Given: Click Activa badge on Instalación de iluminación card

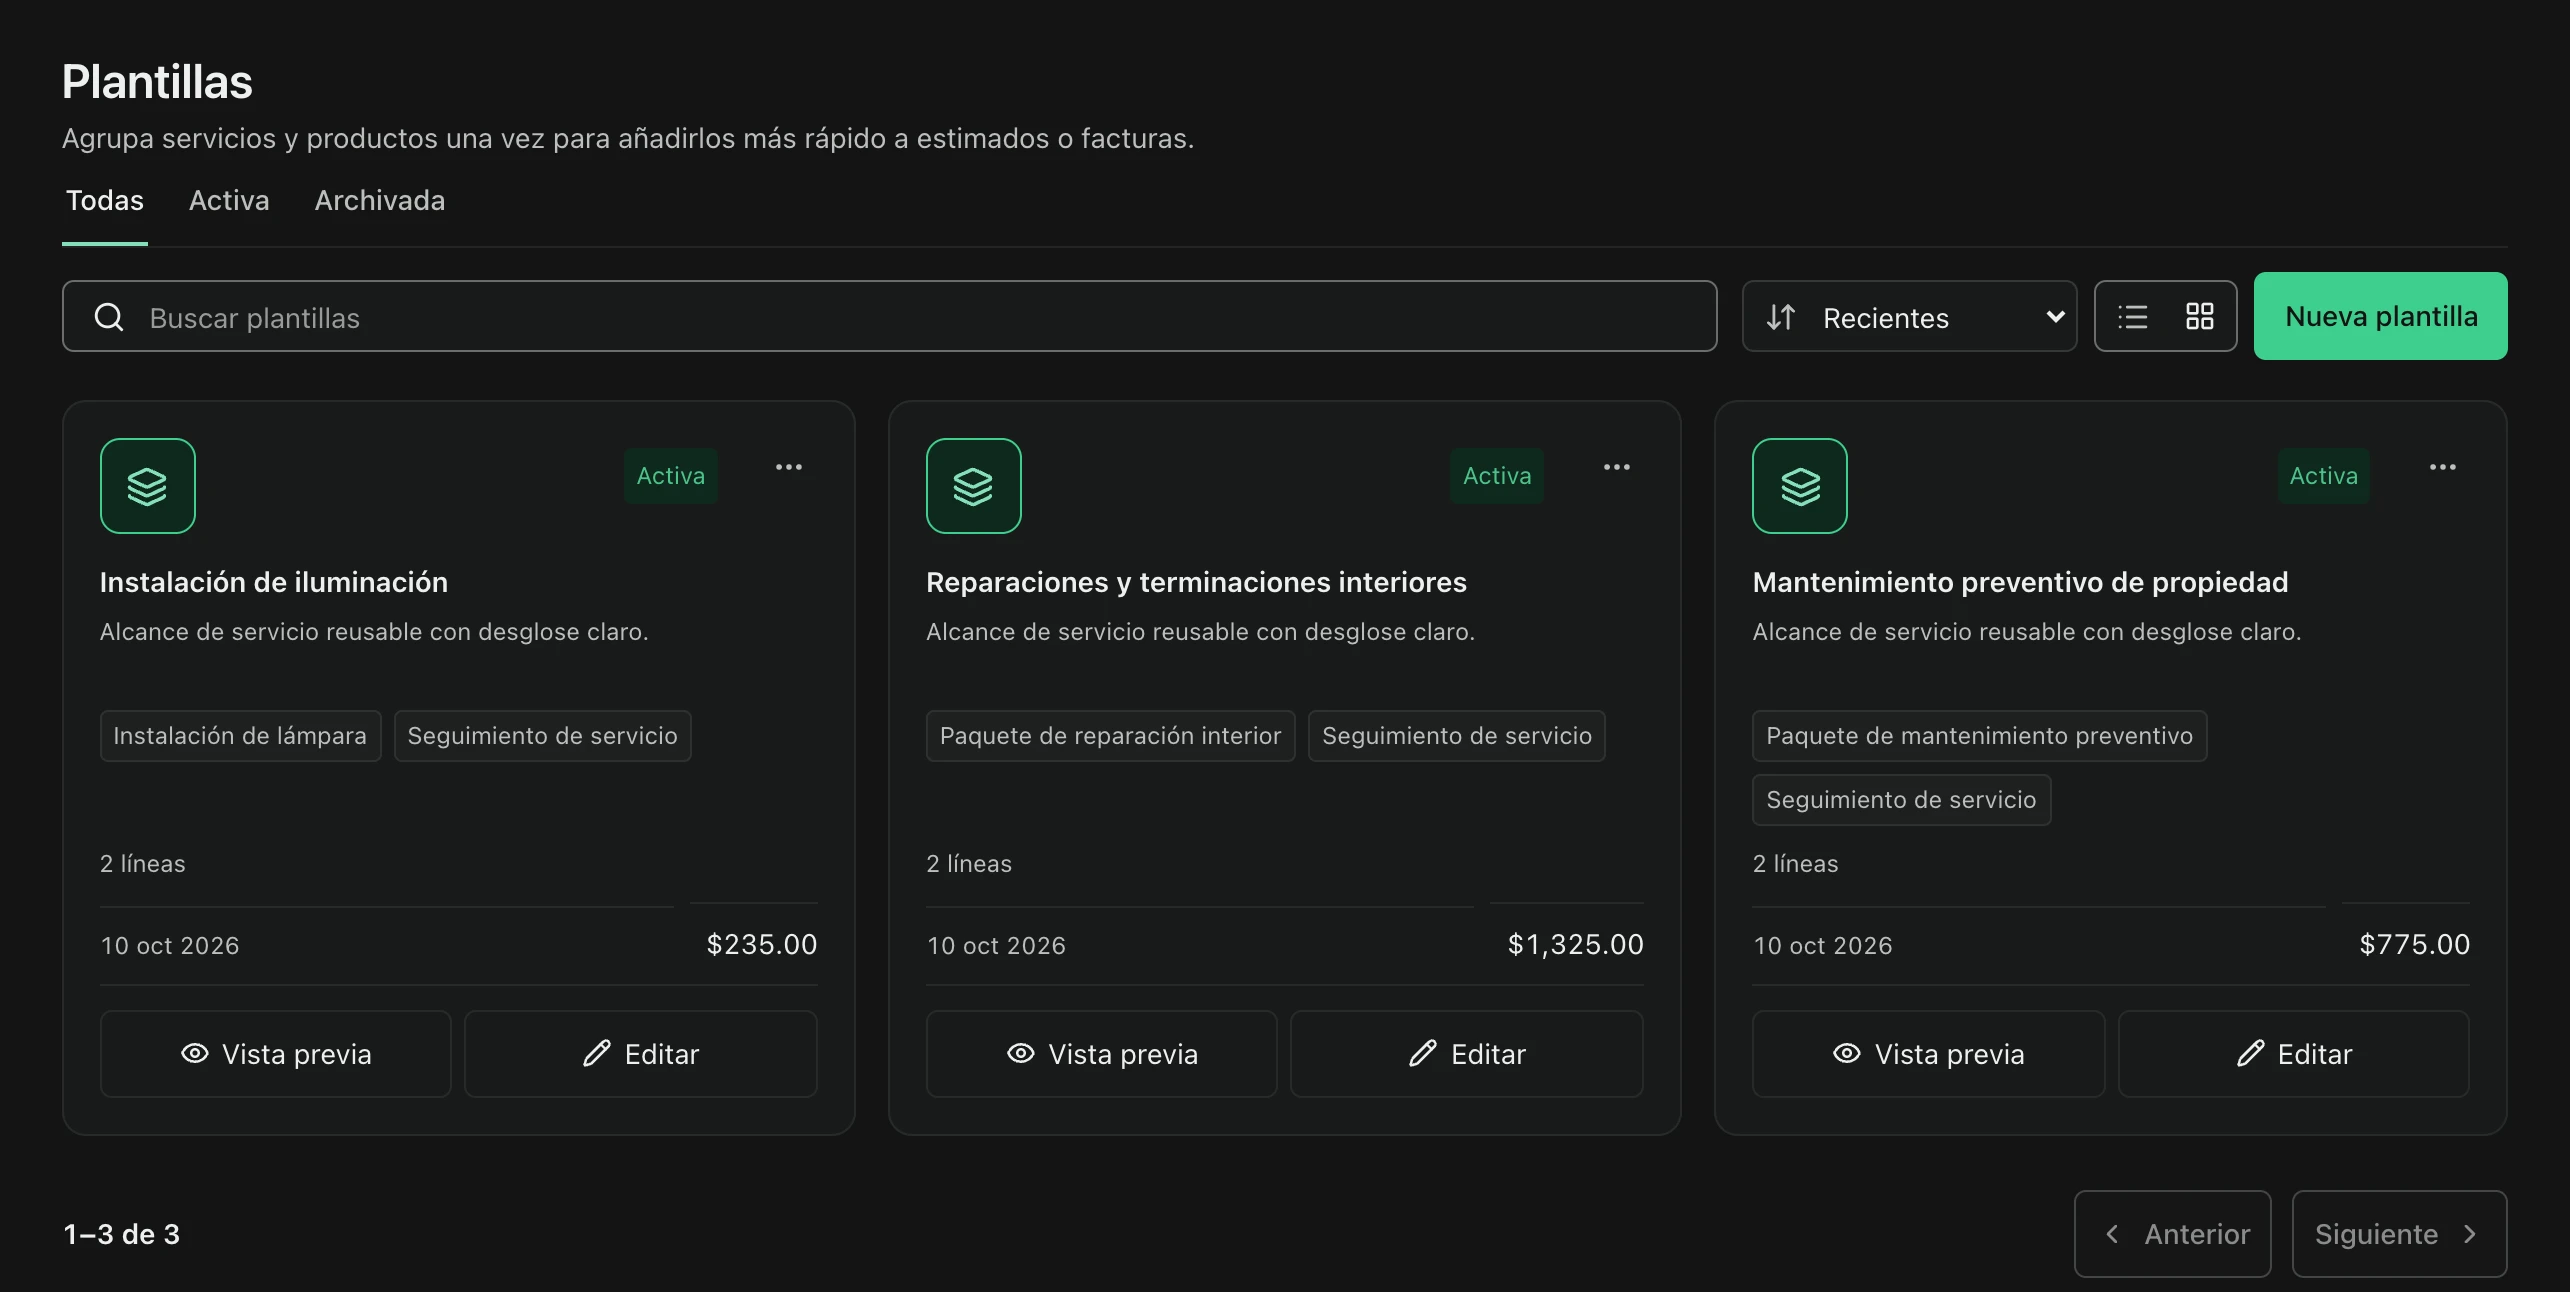Looking at the screenshot, I should [671, 476].
